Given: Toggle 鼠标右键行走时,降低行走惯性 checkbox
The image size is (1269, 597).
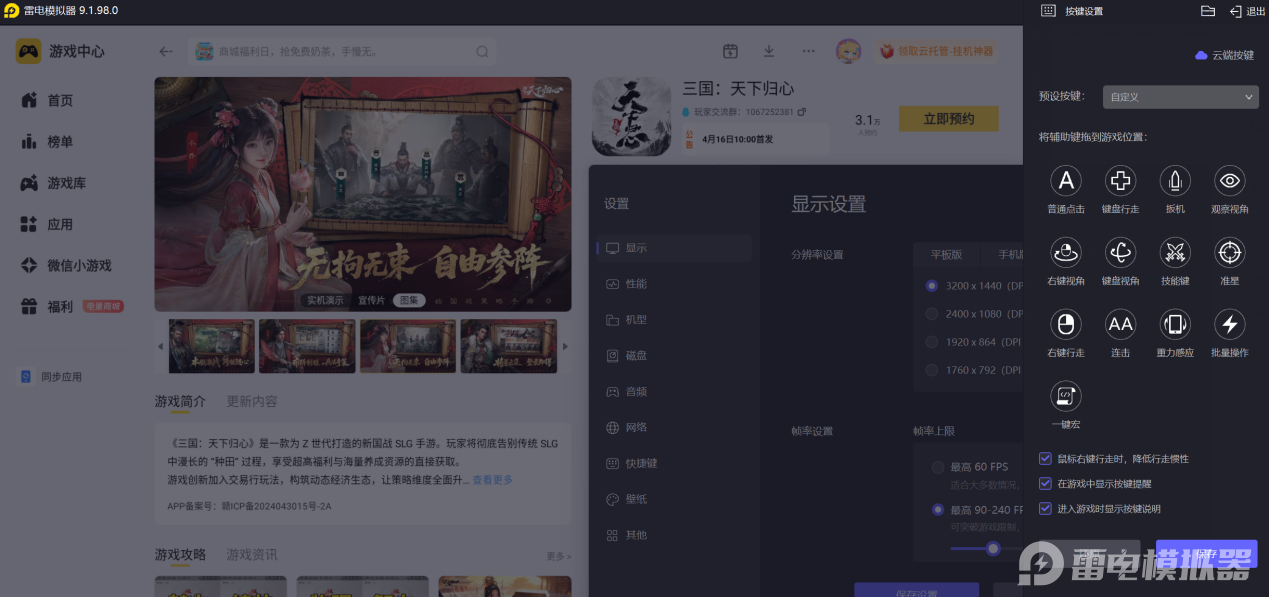Looking at the screenshot, I should (x=1046, y=459).
